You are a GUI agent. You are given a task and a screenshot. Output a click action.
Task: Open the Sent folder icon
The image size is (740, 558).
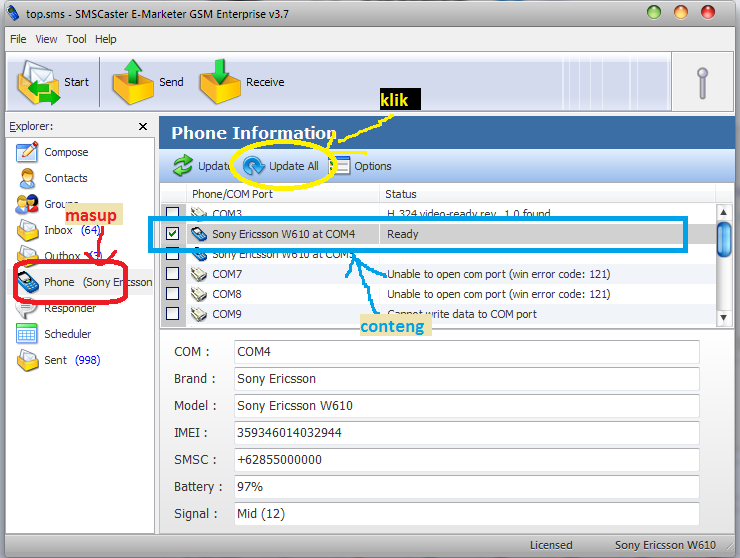click(x=27, y=360)
